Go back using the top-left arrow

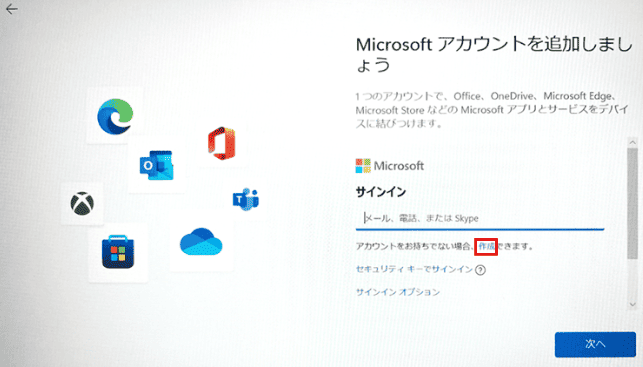12,9
